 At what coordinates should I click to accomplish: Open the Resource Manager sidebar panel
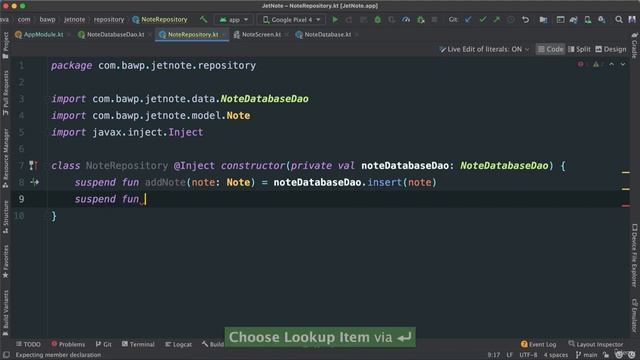(x=5, y=158)
